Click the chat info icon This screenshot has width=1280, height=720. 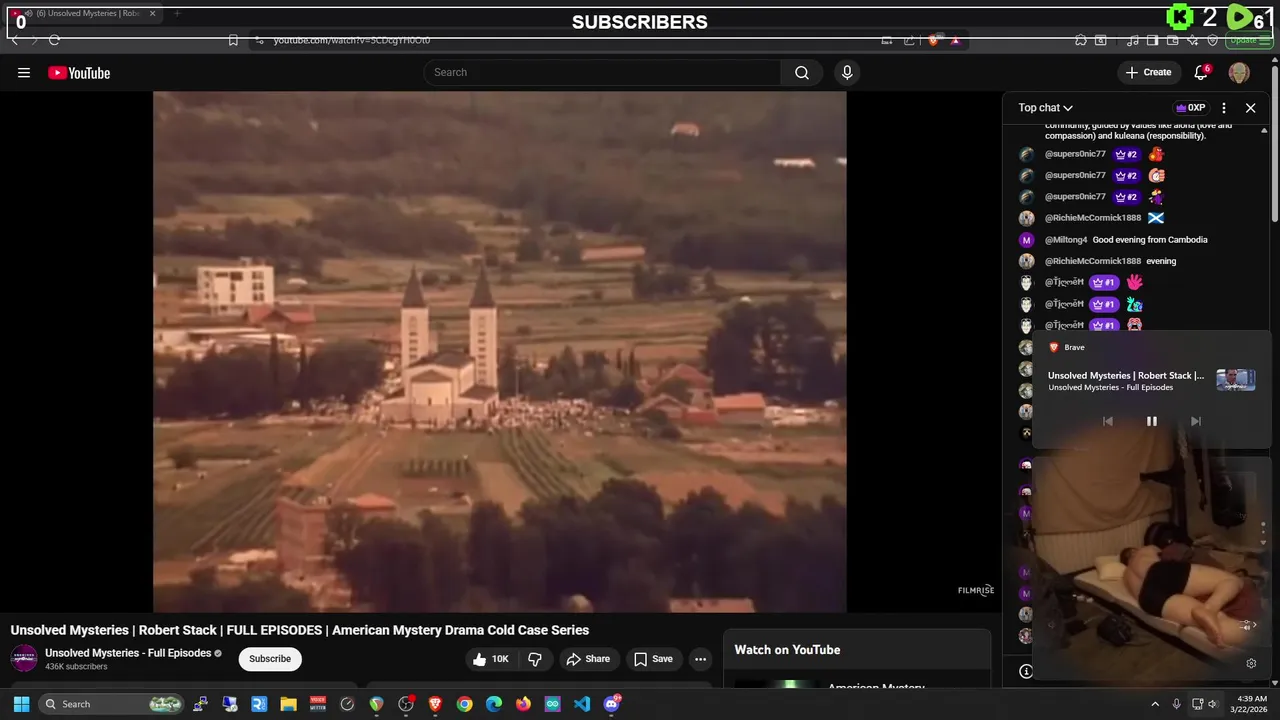click(x=1025, y=671)
